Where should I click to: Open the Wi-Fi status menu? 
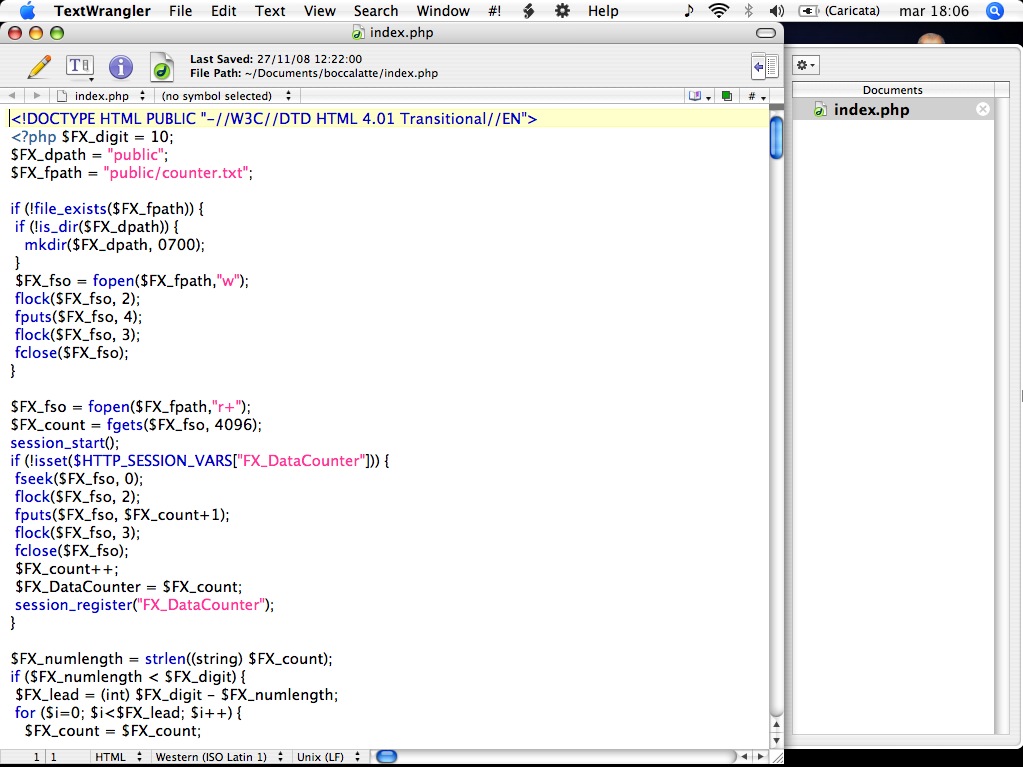click(718, 10)
